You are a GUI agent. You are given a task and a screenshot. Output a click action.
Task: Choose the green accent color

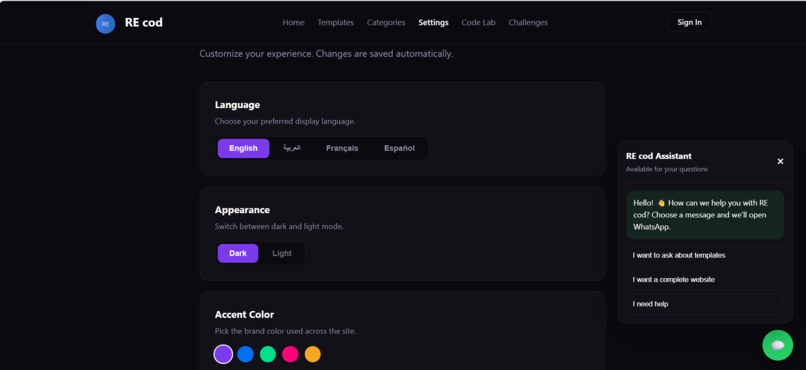[268, 354]
